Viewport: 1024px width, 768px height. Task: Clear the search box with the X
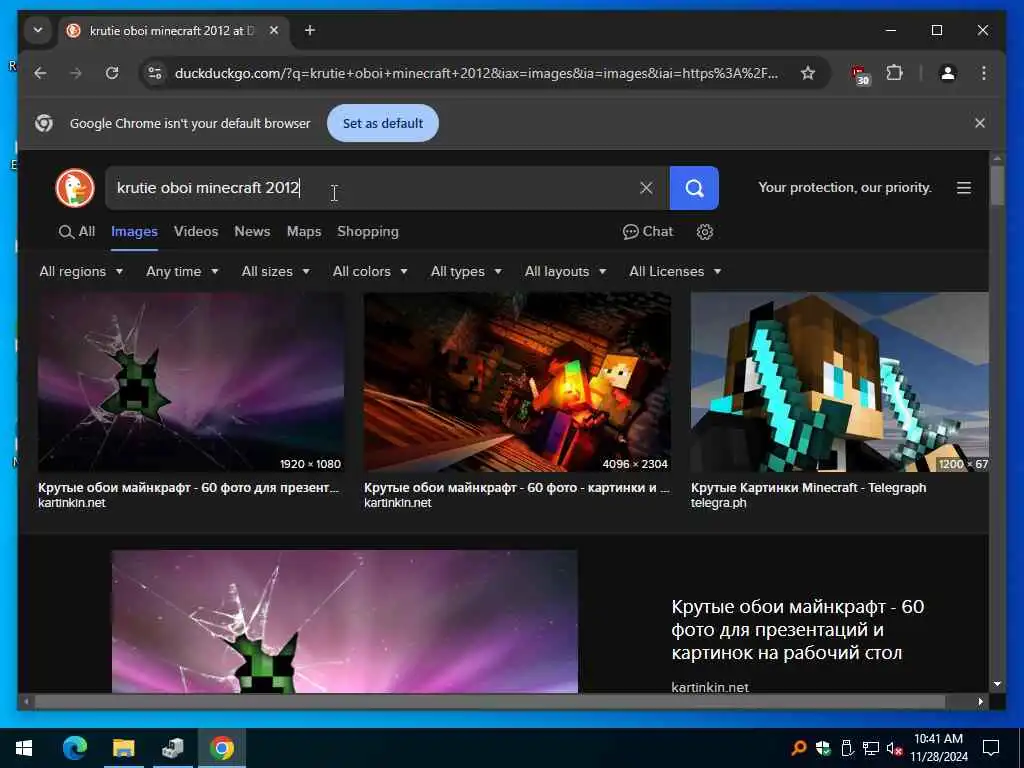646,188
